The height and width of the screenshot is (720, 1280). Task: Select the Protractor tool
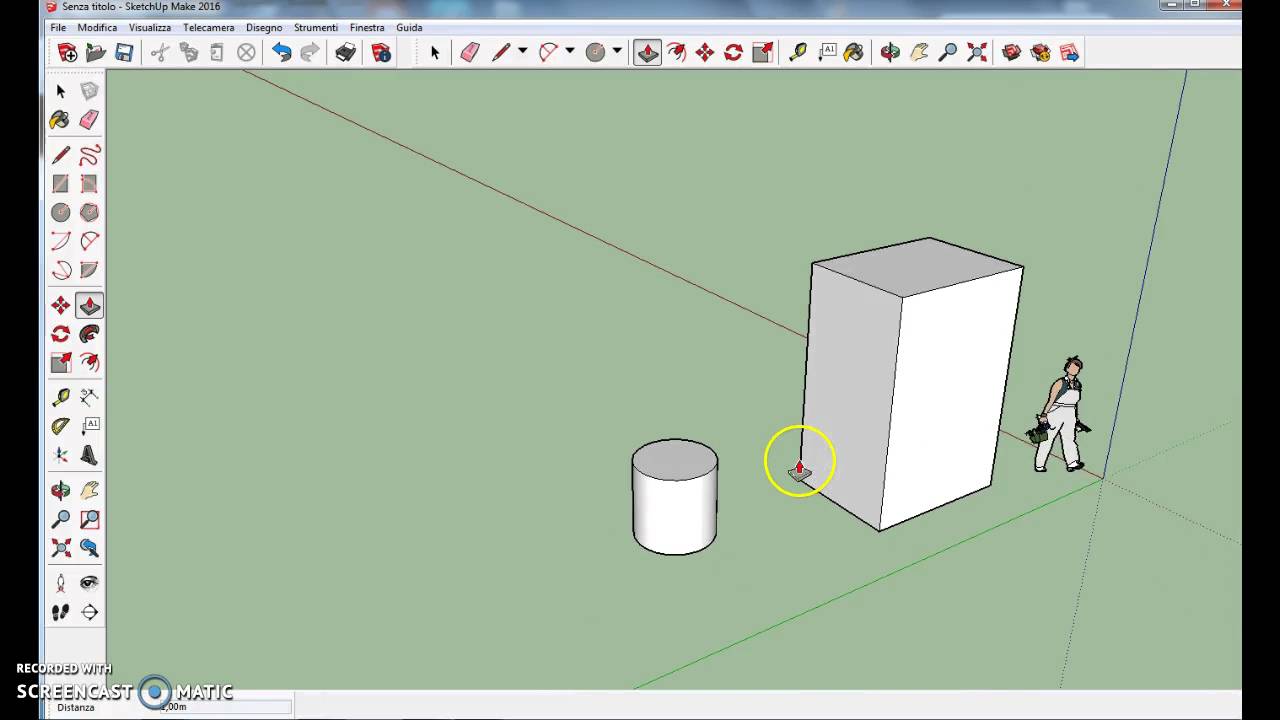click(61, 426)
